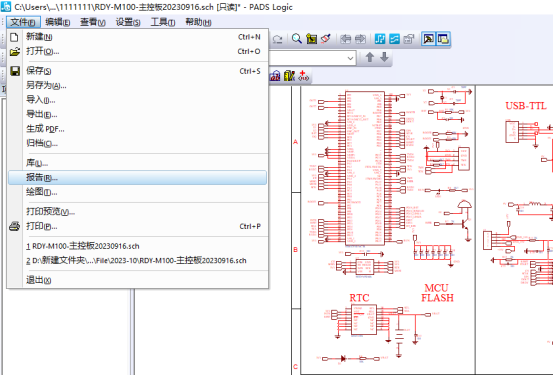Open the 工具 menu
Screen dimensions: 554x376
coord(163,22)
